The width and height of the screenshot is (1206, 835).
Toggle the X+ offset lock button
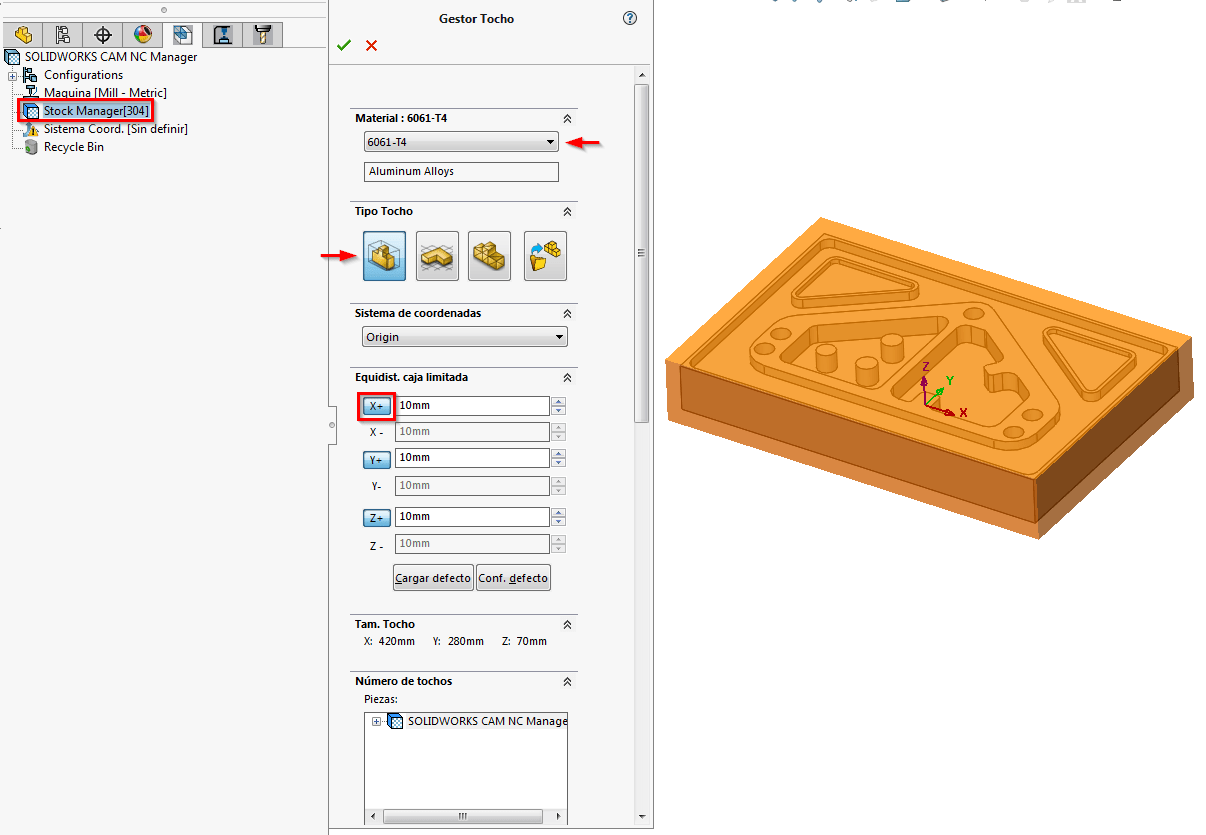(376, 406)
